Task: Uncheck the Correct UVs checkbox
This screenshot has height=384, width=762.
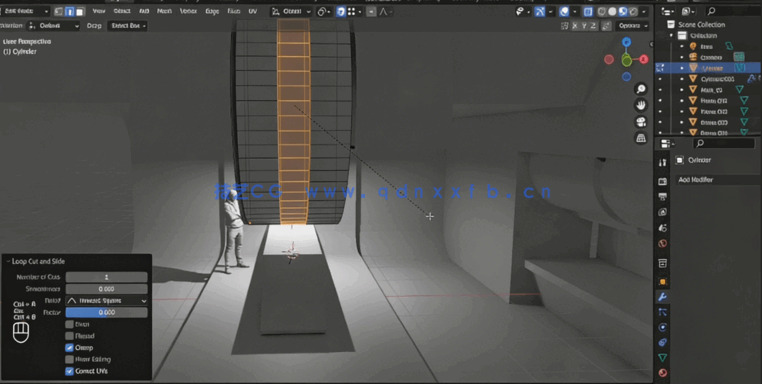Action: (x=69, y=371)
